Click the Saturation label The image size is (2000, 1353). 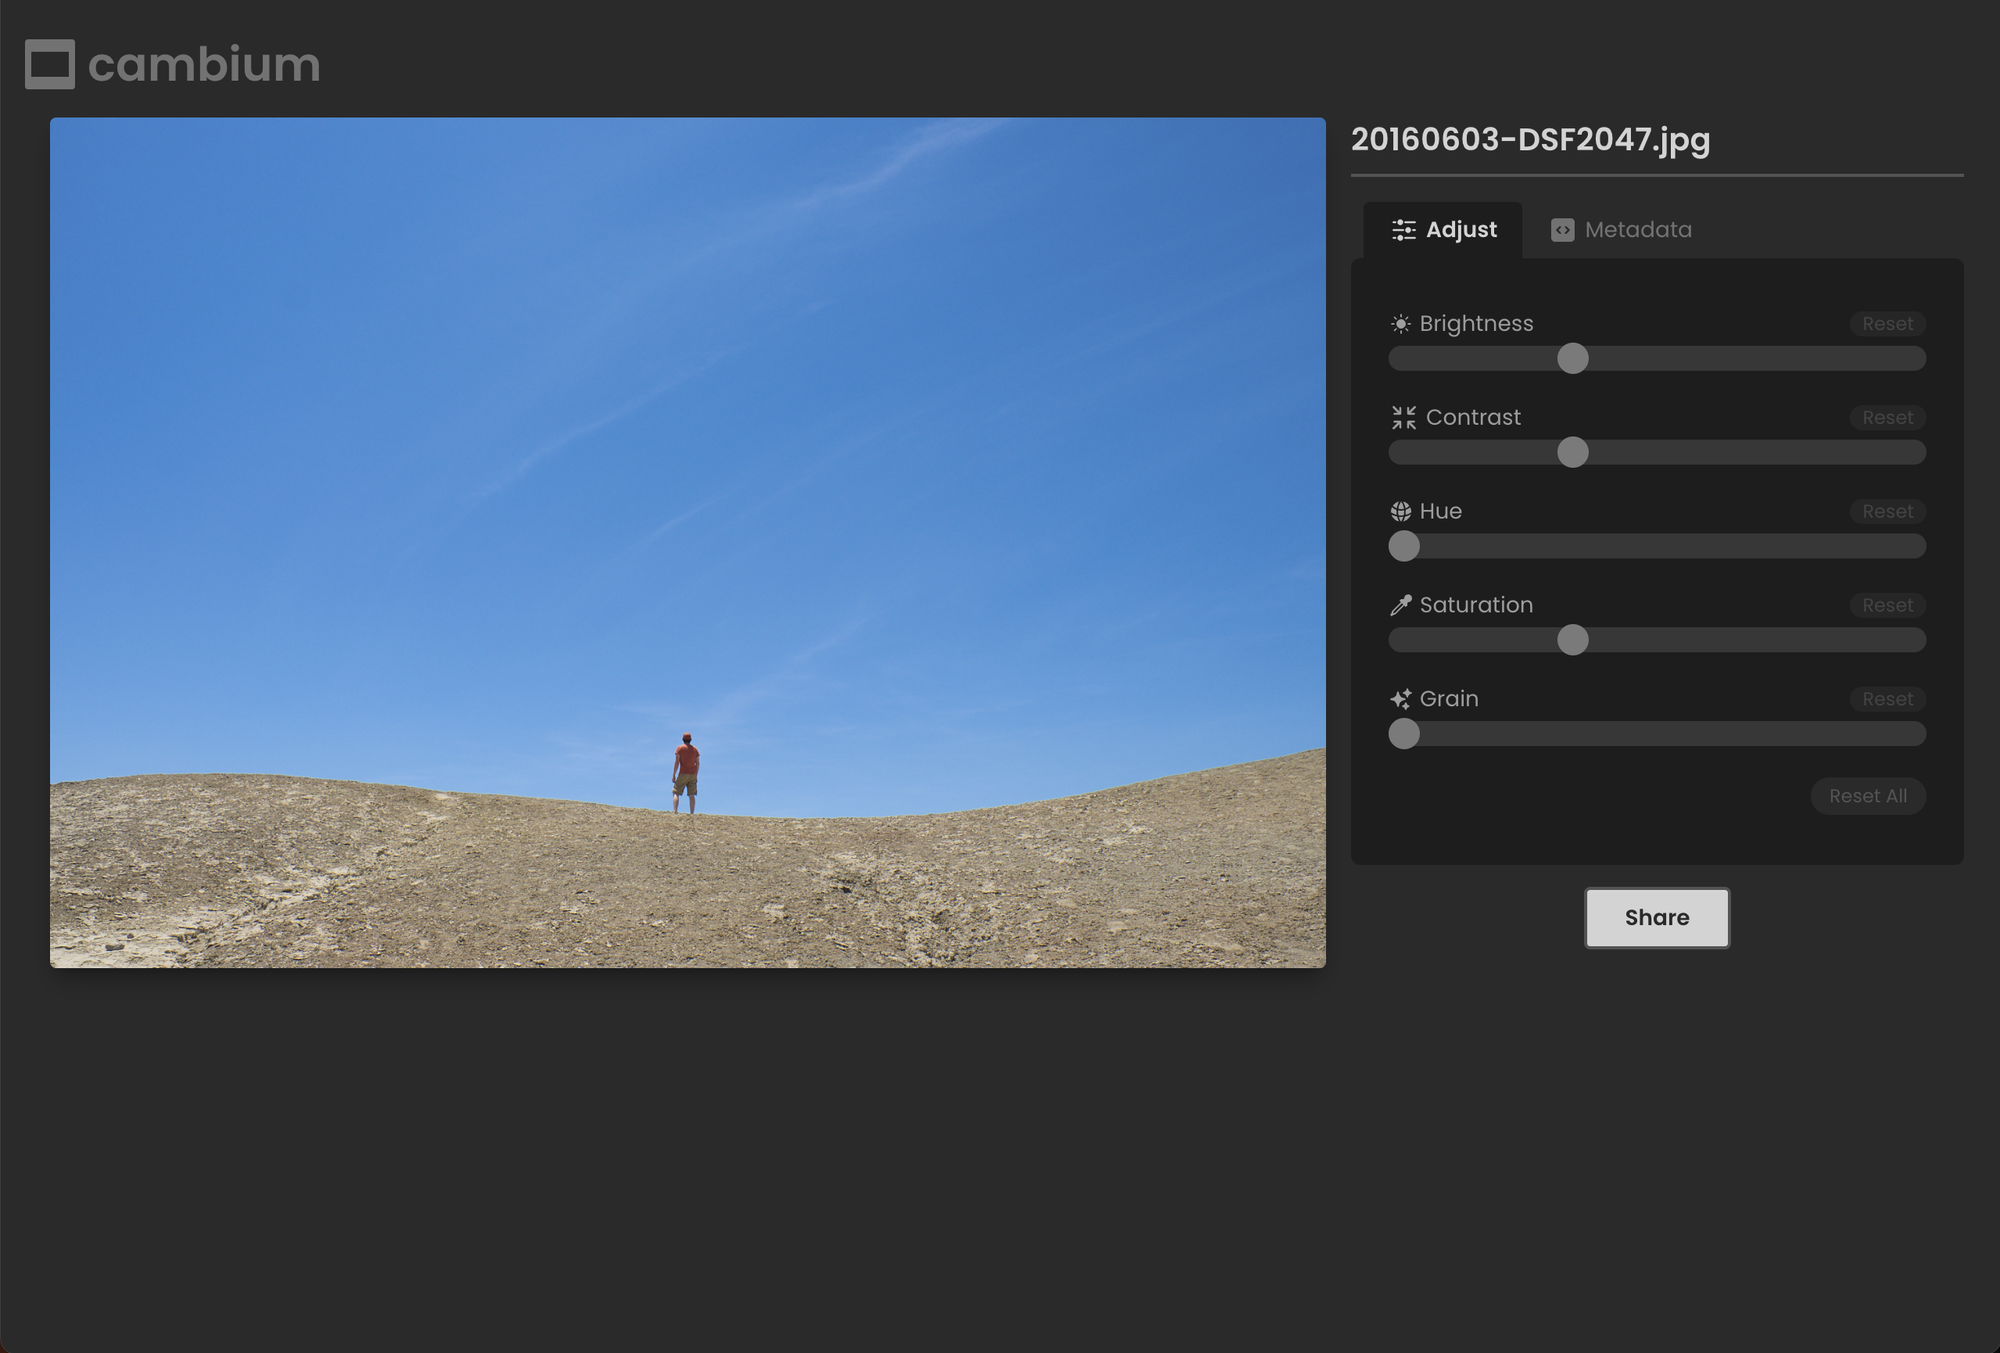[1476, 606]
